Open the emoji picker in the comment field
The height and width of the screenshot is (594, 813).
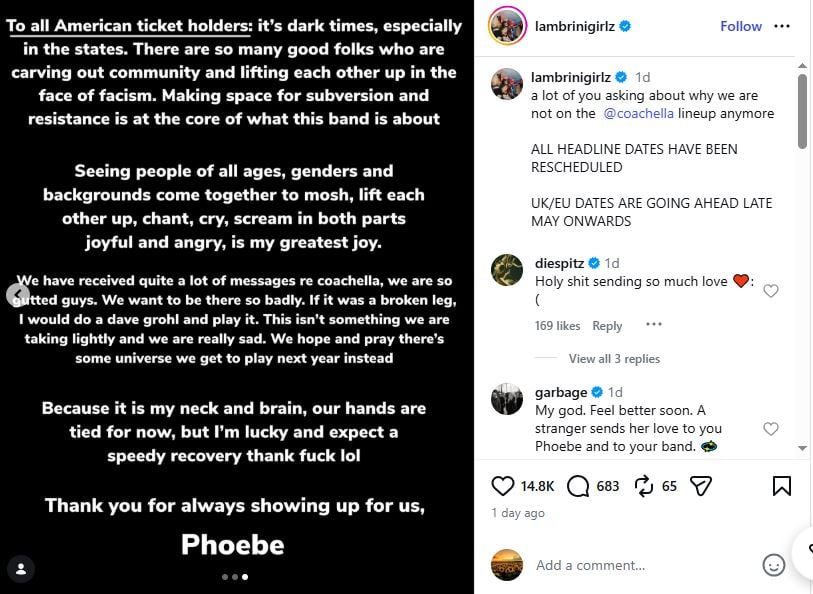(x=773, y=565)
